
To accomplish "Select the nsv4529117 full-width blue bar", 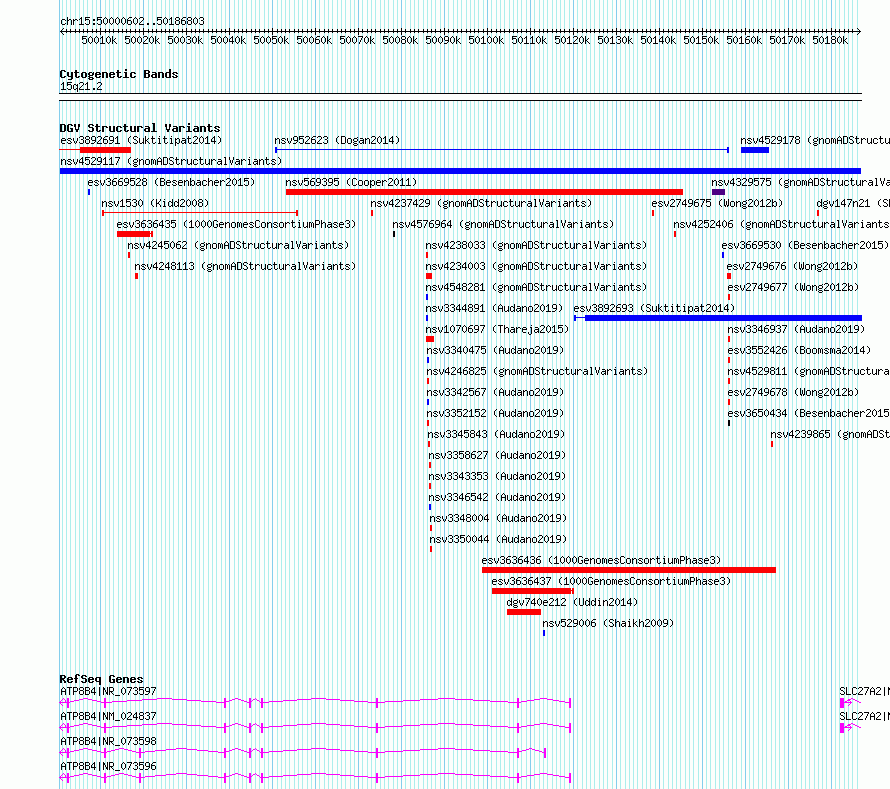I will pos(460,171).
